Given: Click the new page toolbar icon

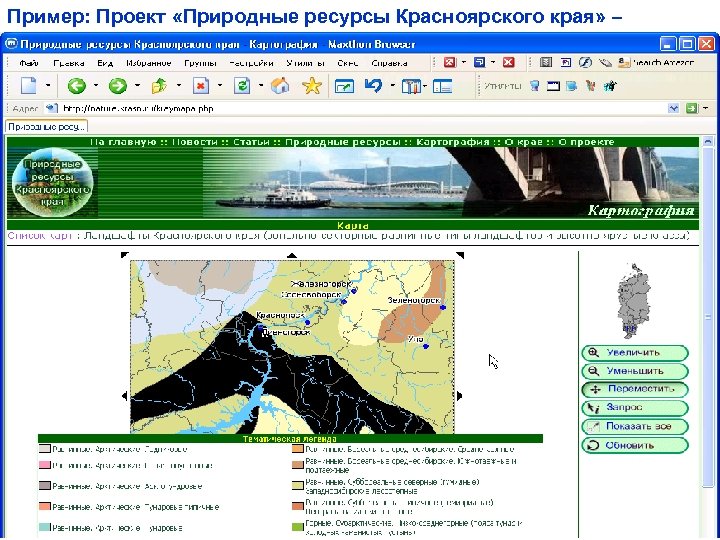Looking at the screenshot, I should click(x=28, y=85).
